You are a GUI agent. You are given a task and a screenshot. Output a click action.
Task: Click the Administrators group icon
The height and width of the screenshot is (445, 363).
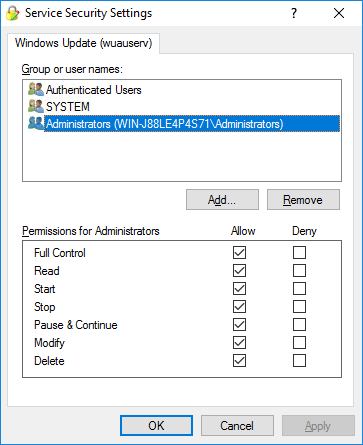(x=36, y=123)
